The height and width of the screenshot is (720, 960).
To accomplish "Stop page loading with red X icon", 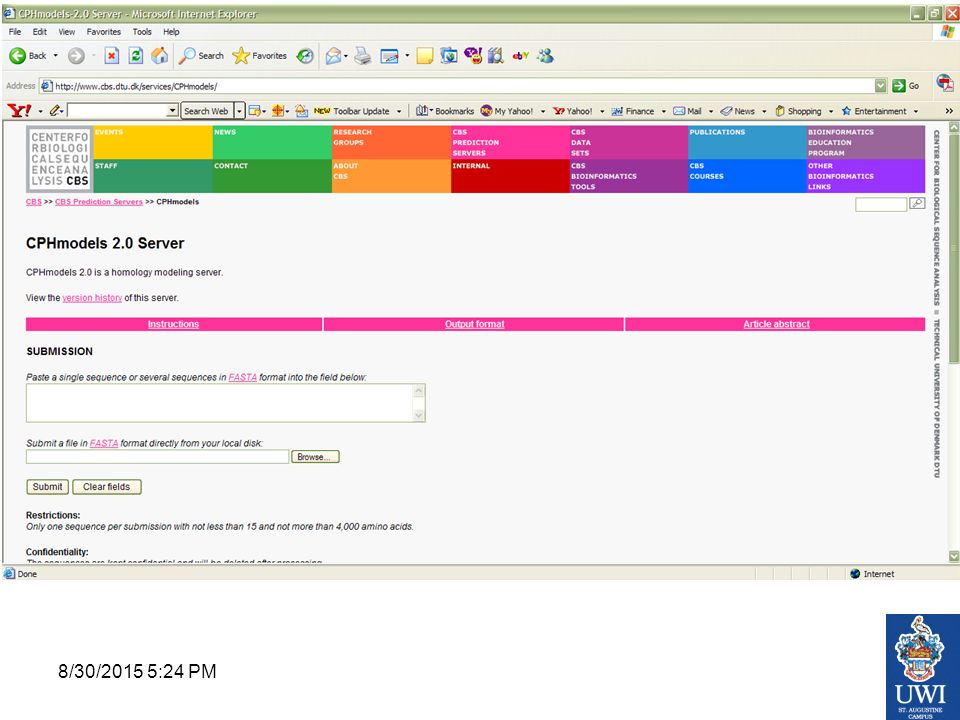I will 111,56.
